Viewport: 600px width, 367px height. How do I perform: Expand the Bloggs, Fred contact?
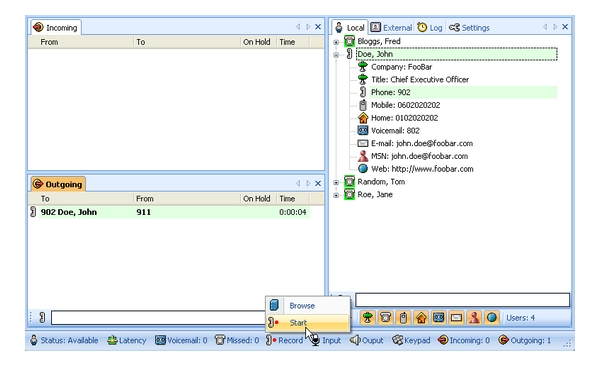(336, 42)
